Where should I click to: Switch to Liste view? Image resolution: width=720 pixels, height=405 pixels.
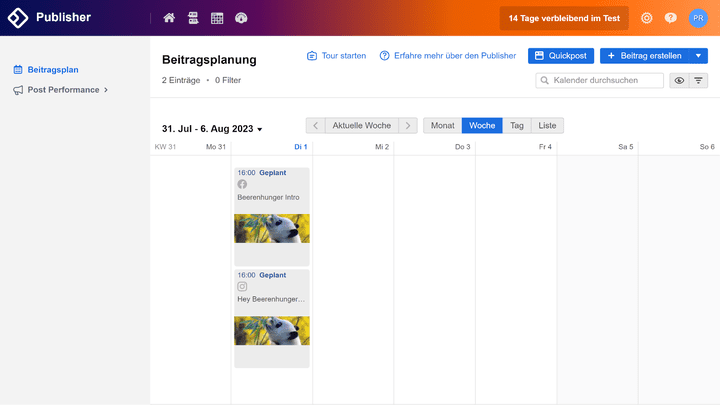[x=547, y=125]
